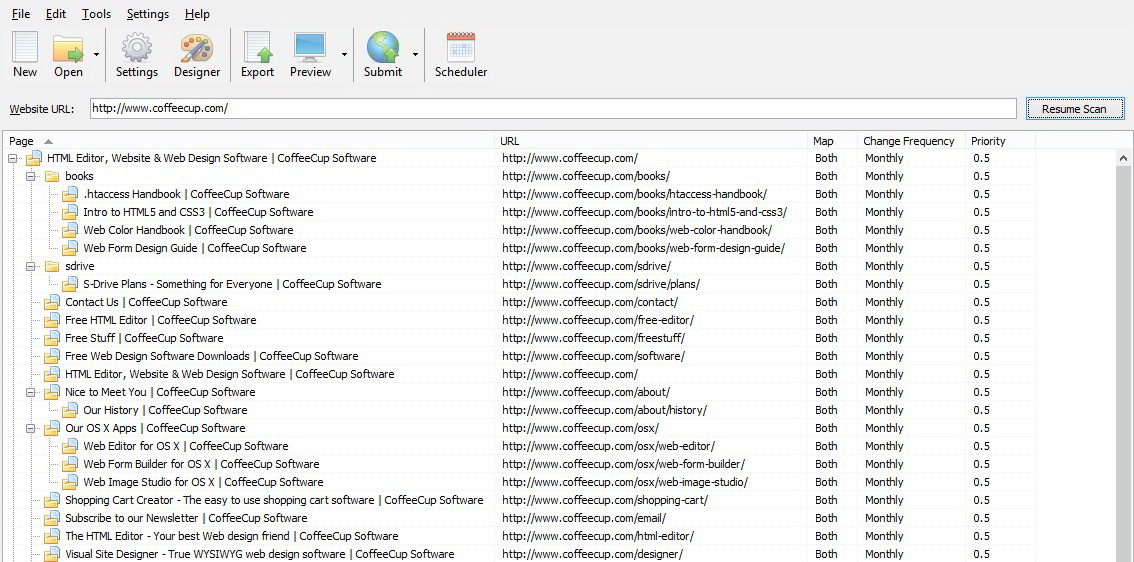
Task: Open the dropdown arrow next to Preview
Action: (x=344, y=54)
